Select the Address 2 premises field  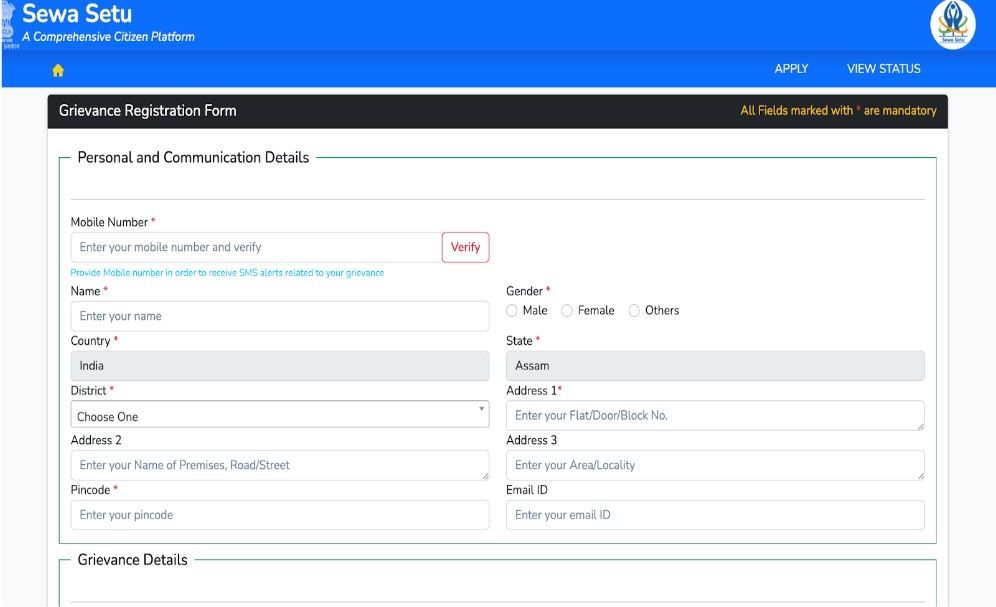pyautogui.click(x=280, y=465)
